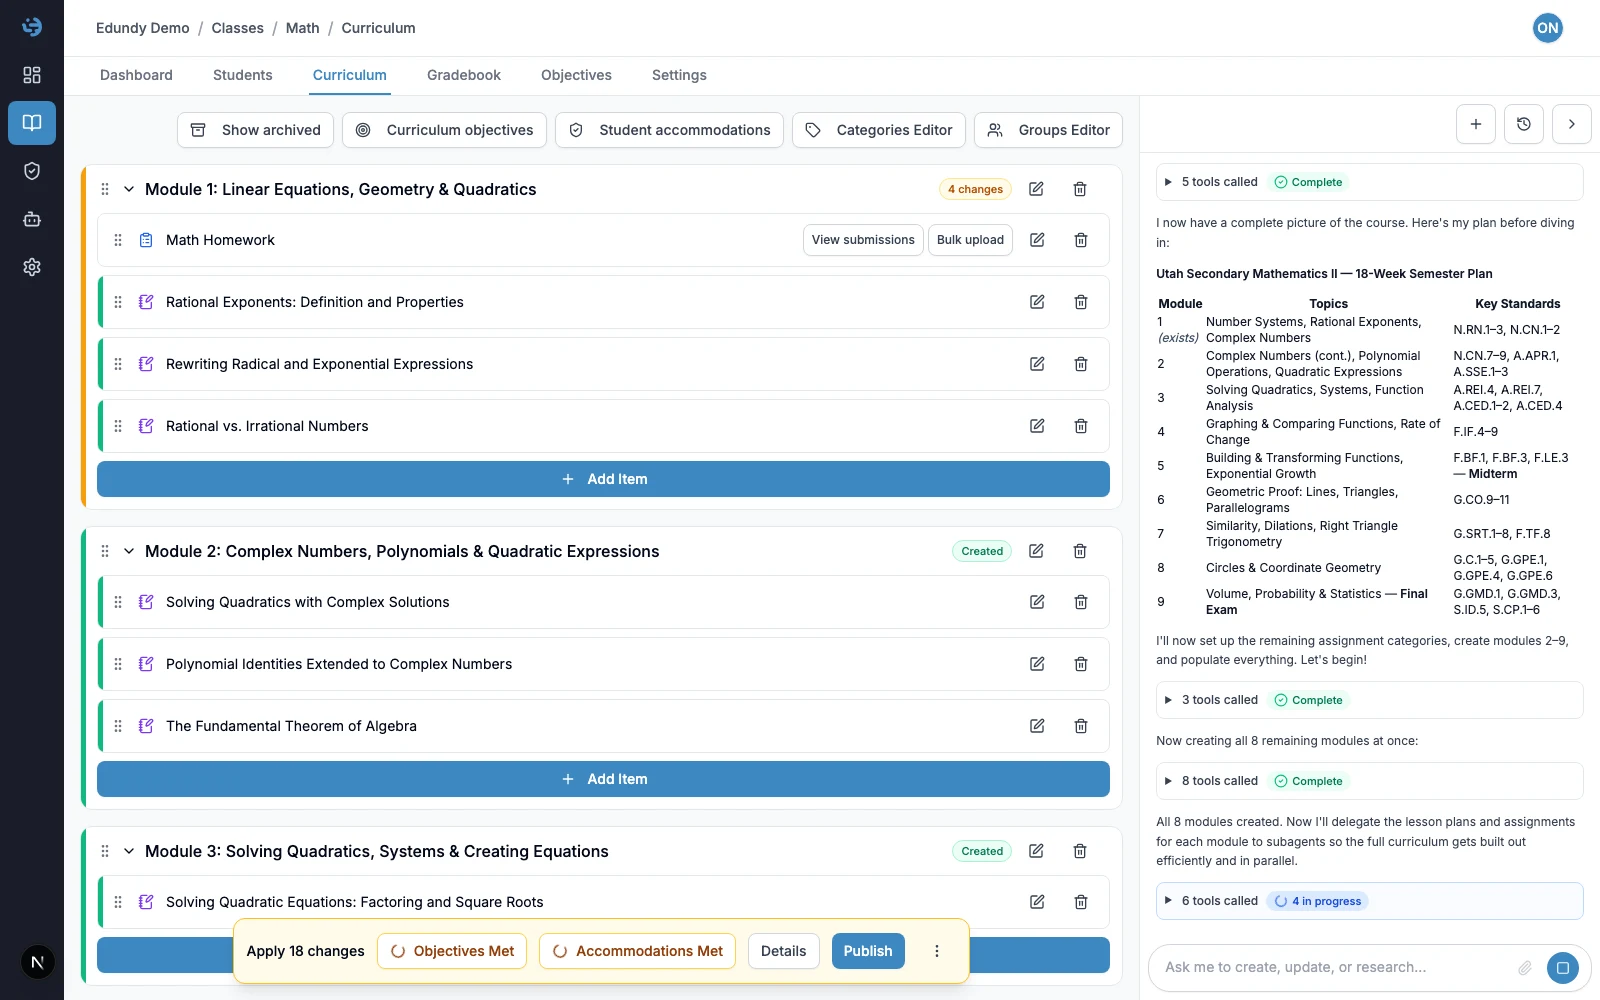Open the ON user avatar menu
1600x1000 pixels.
click(1547, 28)
